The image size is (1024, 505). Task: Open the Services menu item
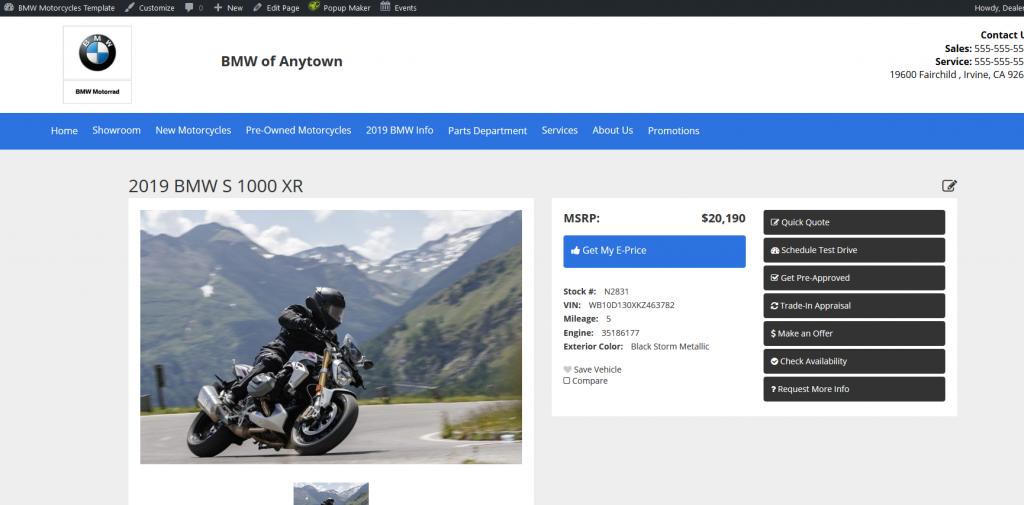560,131
